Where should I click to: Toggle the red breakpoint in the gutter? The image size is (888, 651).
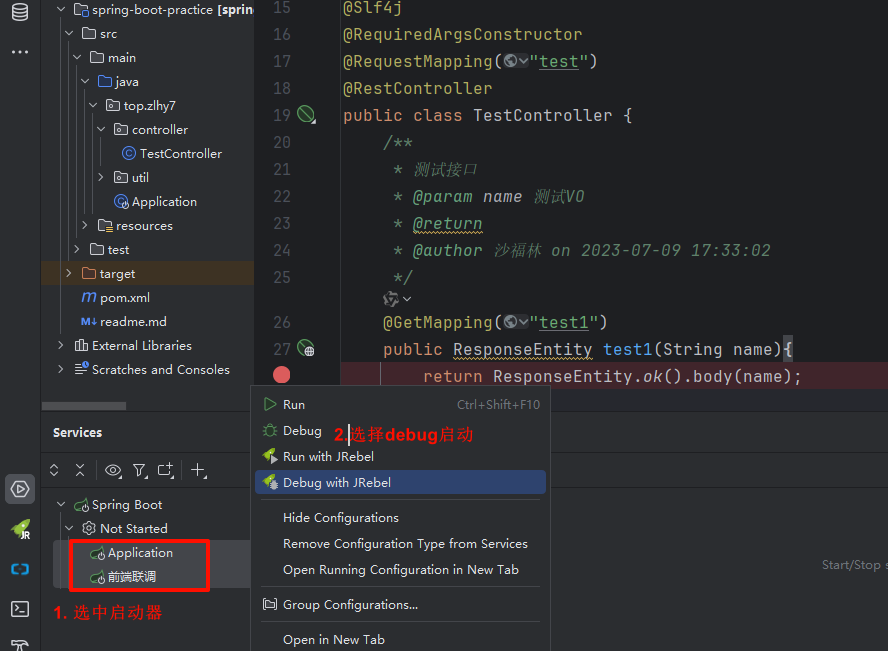pyautogui.click(x=282, y=375)
